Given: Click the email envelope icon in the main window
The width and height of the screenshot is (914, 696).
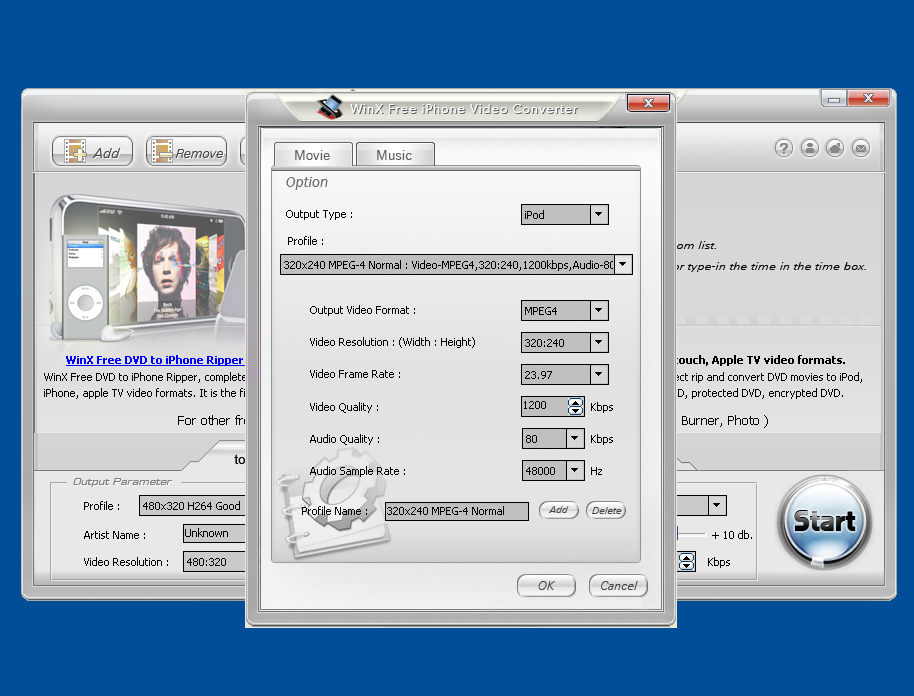Looking at the screenshot, I should click(860, 148).
